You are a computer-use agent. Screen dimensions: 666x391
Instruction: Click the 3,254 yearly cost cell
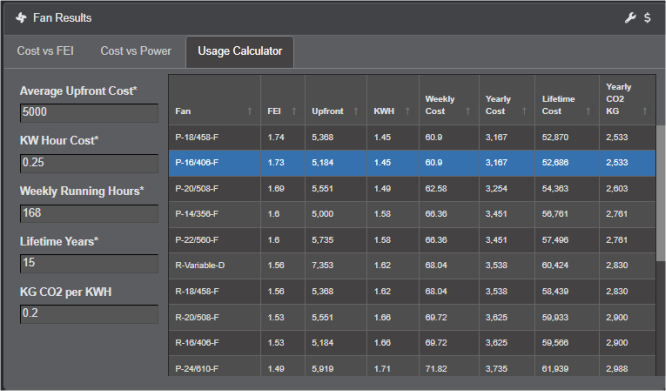[507, 189]
